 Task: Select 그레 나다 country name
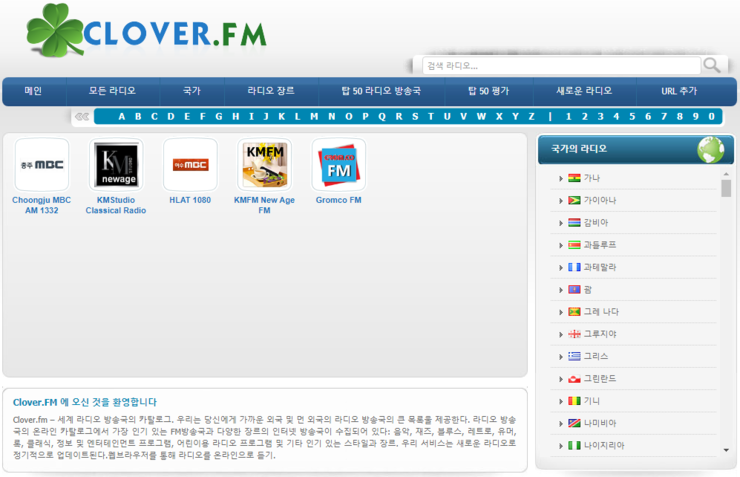pos(601,312)
